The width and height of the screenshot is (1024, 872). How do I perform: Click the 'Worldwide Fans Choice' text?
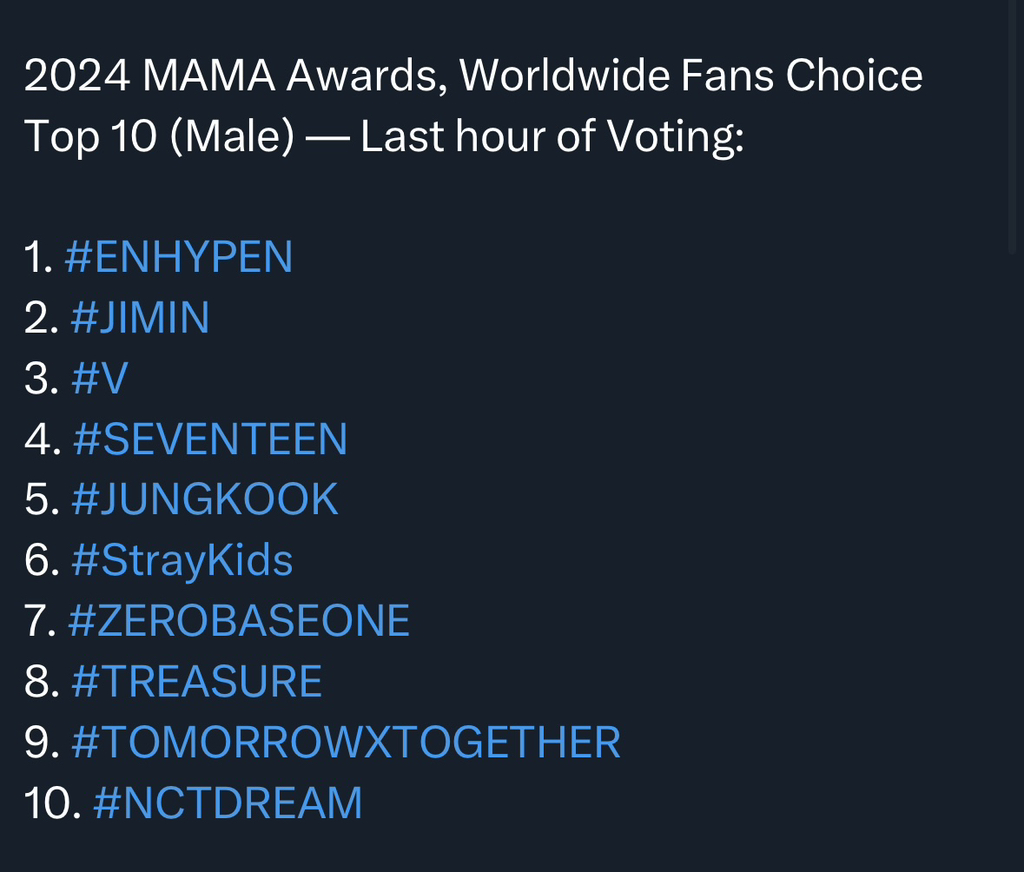[690, 77]
